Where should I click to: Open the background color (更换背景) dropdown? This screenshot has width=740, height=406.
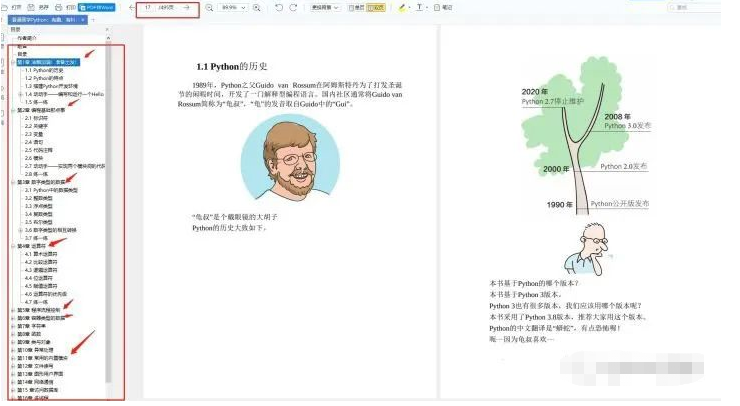click(x=325, y=8)
